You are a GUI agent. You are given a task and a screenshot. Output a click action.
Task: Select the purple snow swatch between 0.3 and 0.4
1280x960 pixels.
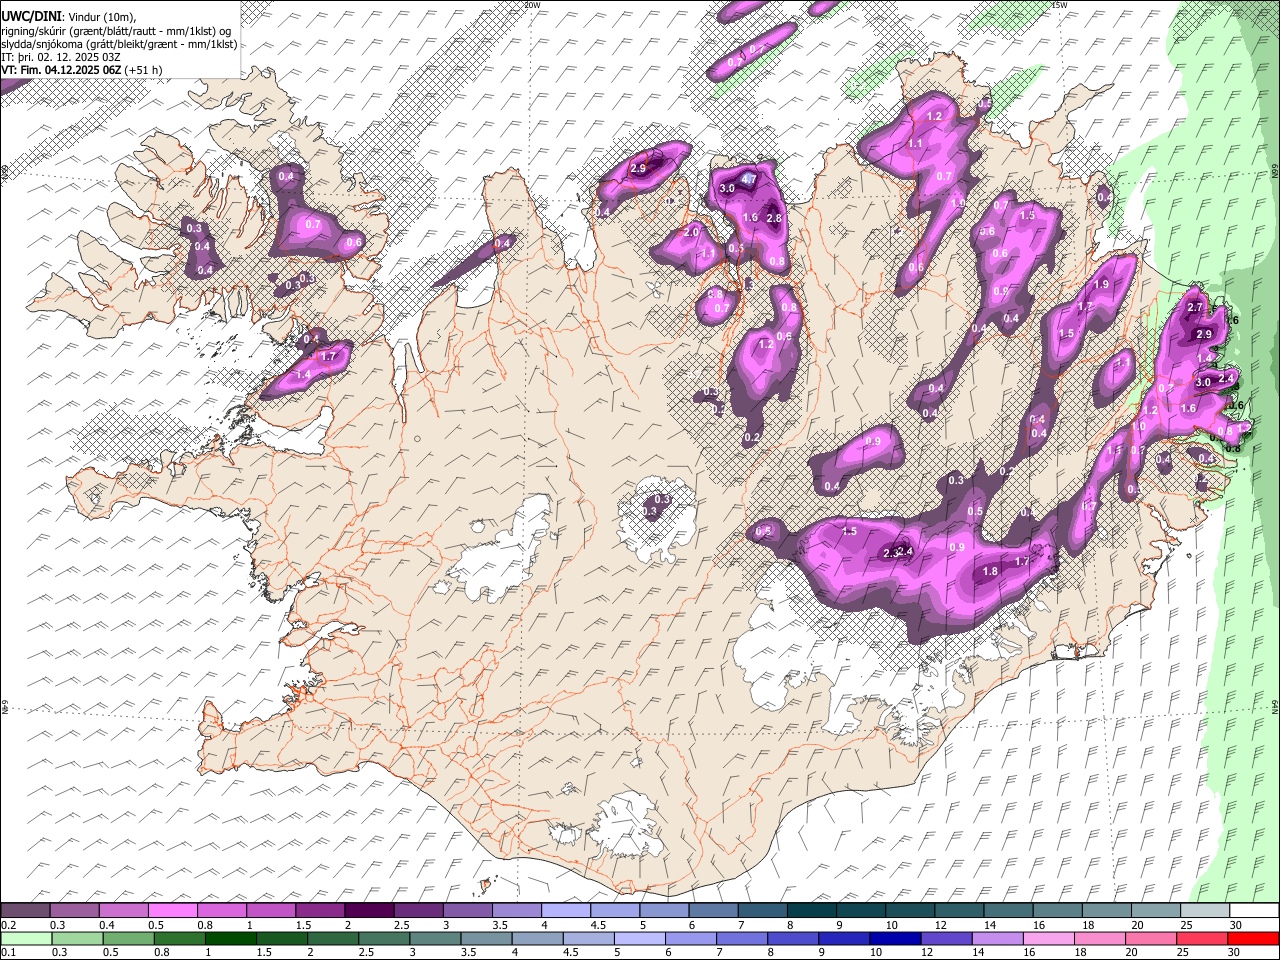tap(75, 910)
